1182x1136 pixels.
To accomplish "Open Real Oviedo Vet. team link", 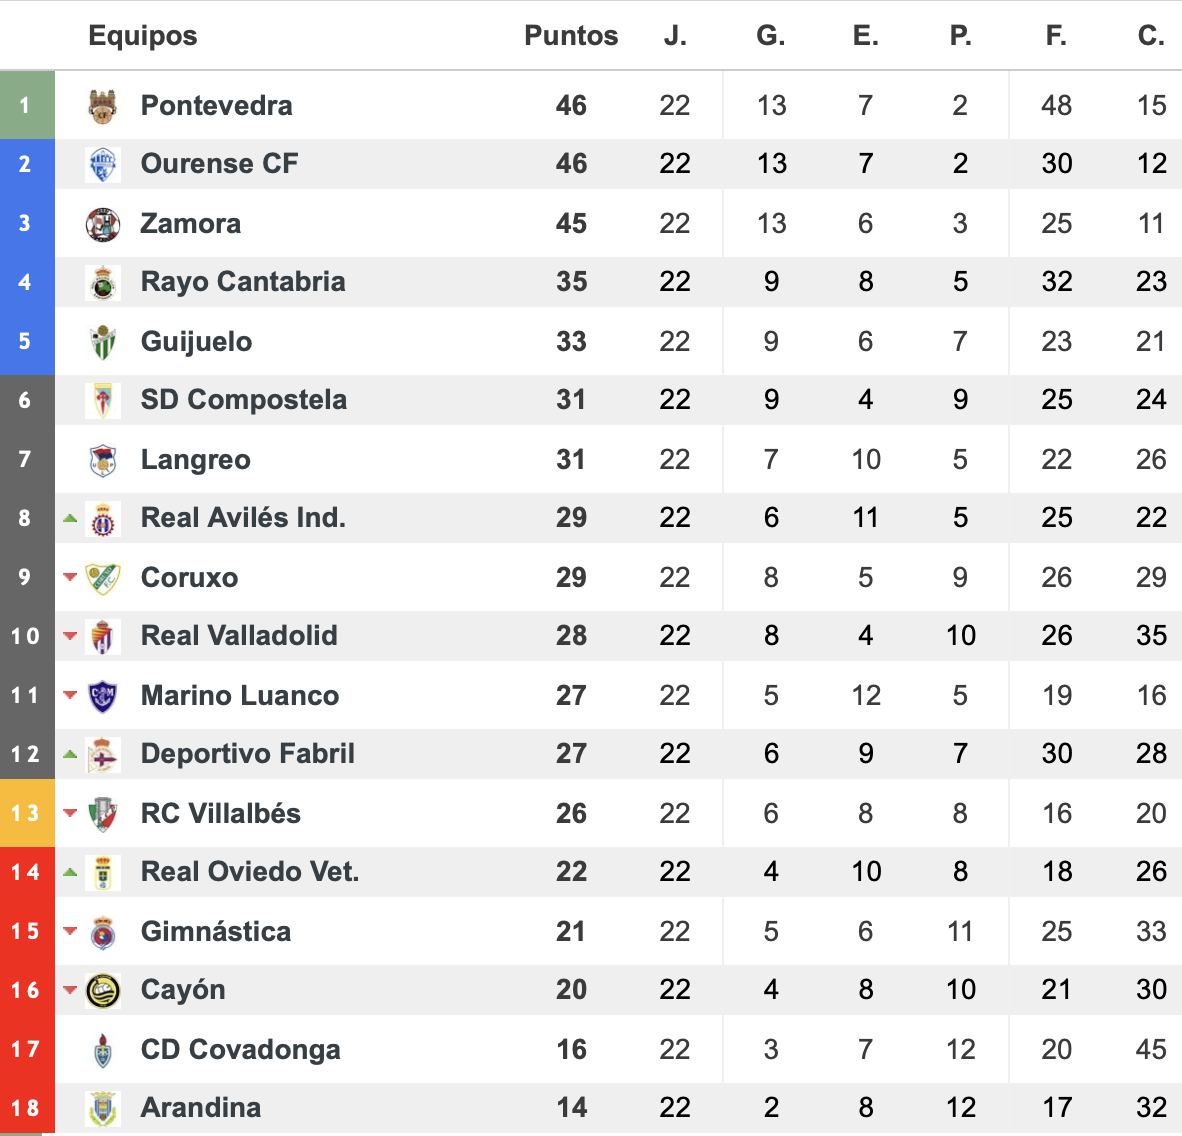I will [250, 871].
